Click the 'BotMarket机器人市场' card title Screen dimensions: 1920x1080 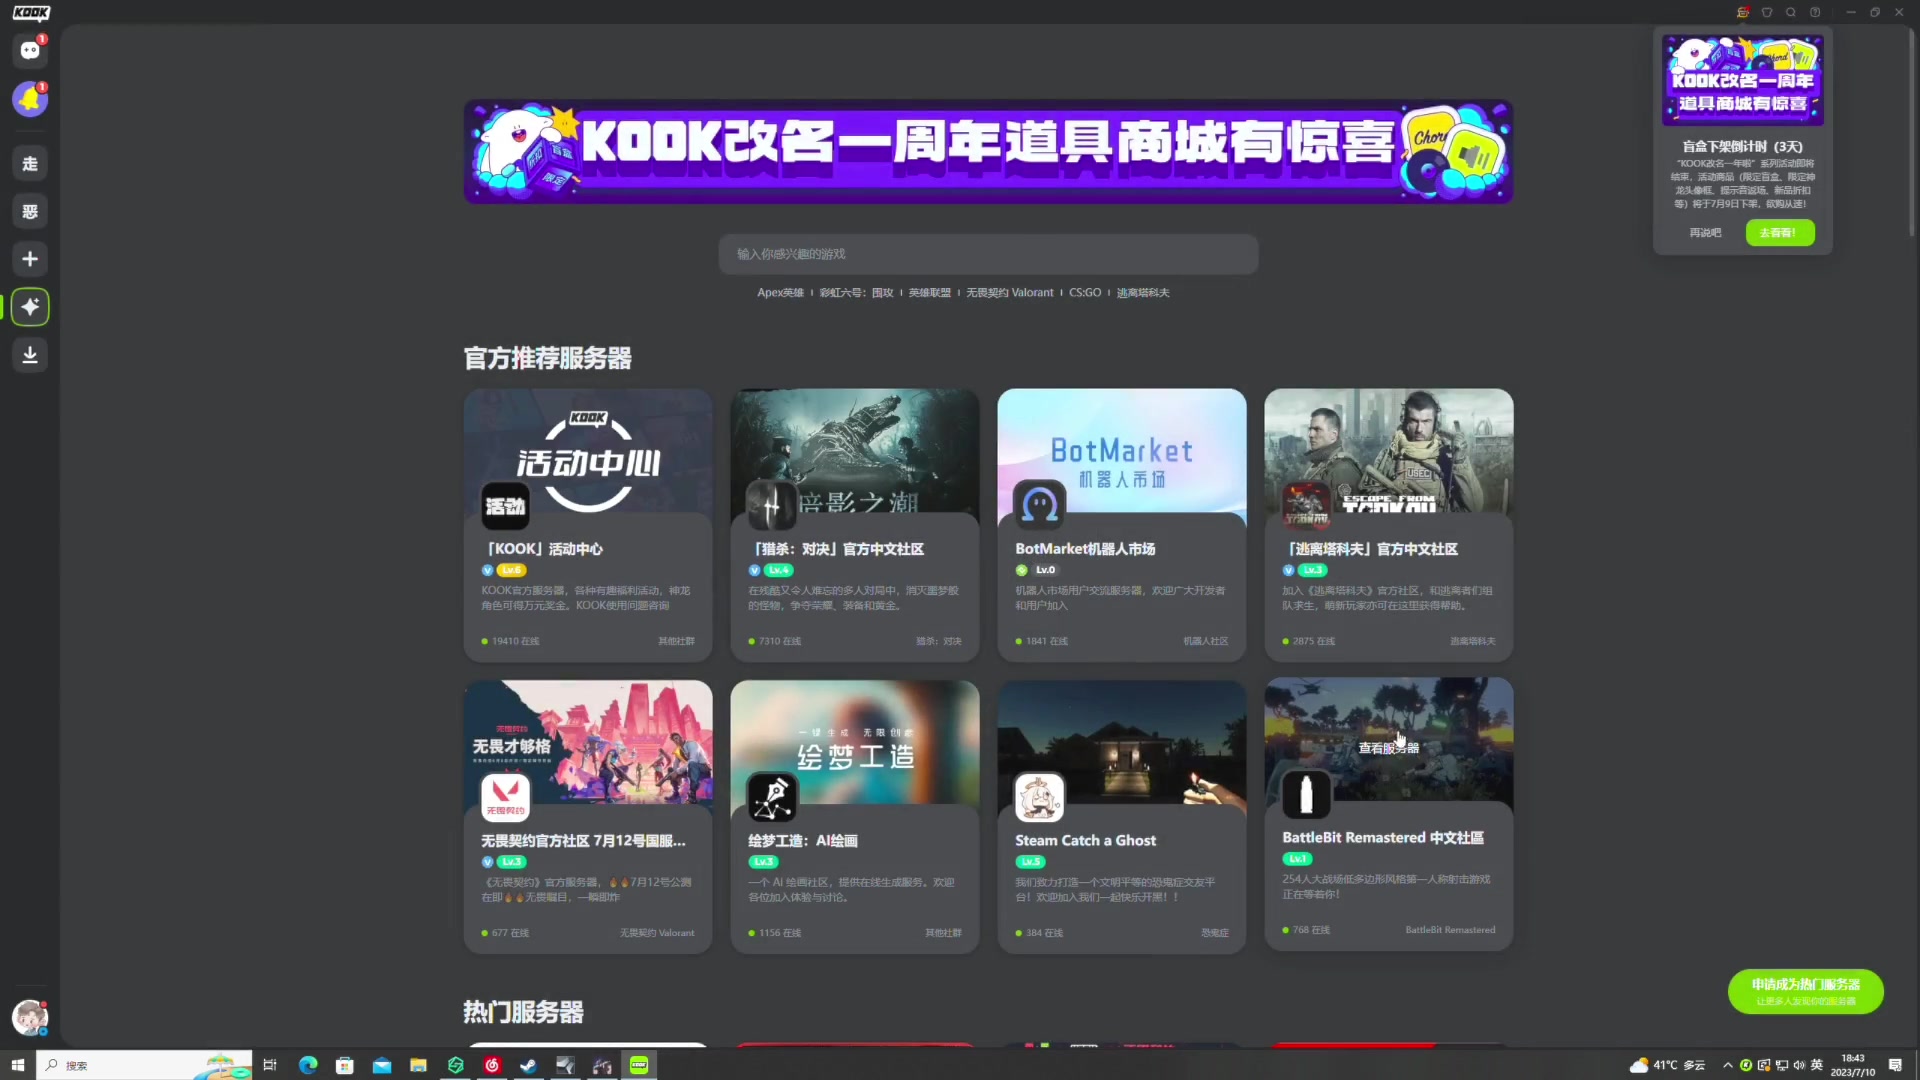point(1085,549)
